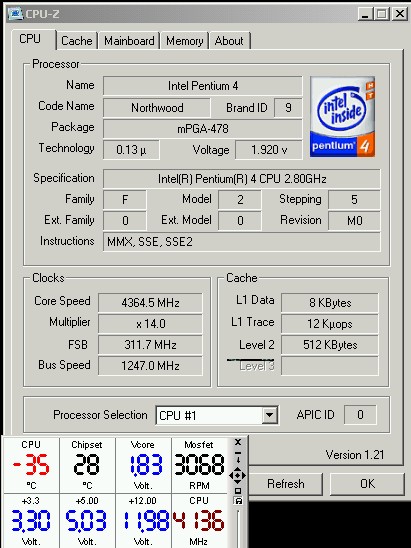Click the Voltage value '1.920 v'

click(269, 150)
